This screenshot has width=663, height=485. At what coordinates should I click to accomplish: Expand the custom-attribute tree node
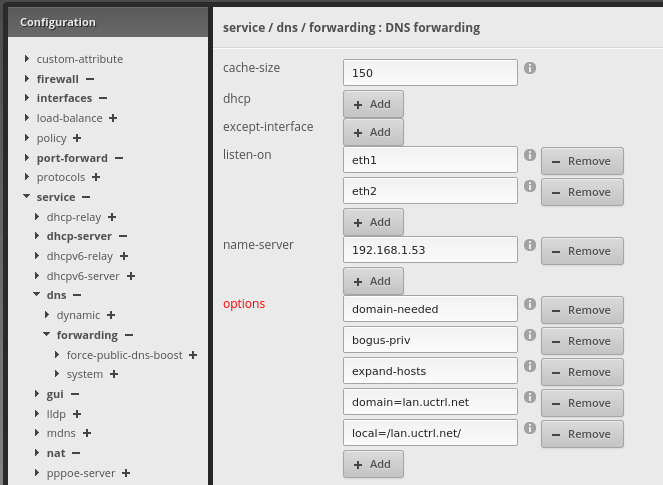coord(26,59)
